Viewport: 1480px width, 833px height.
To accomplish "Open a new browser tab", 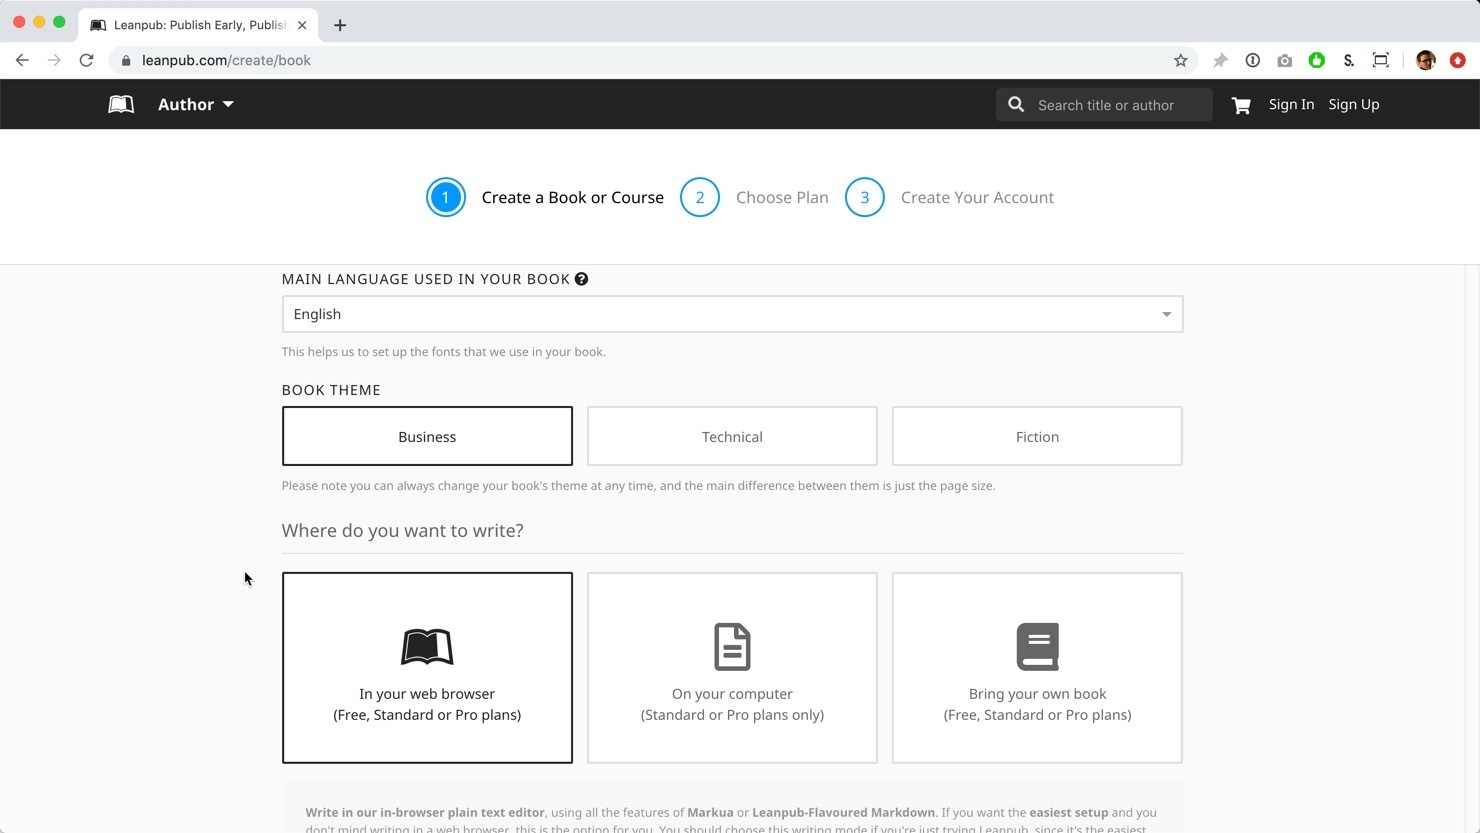I will [x=340, y=25].
